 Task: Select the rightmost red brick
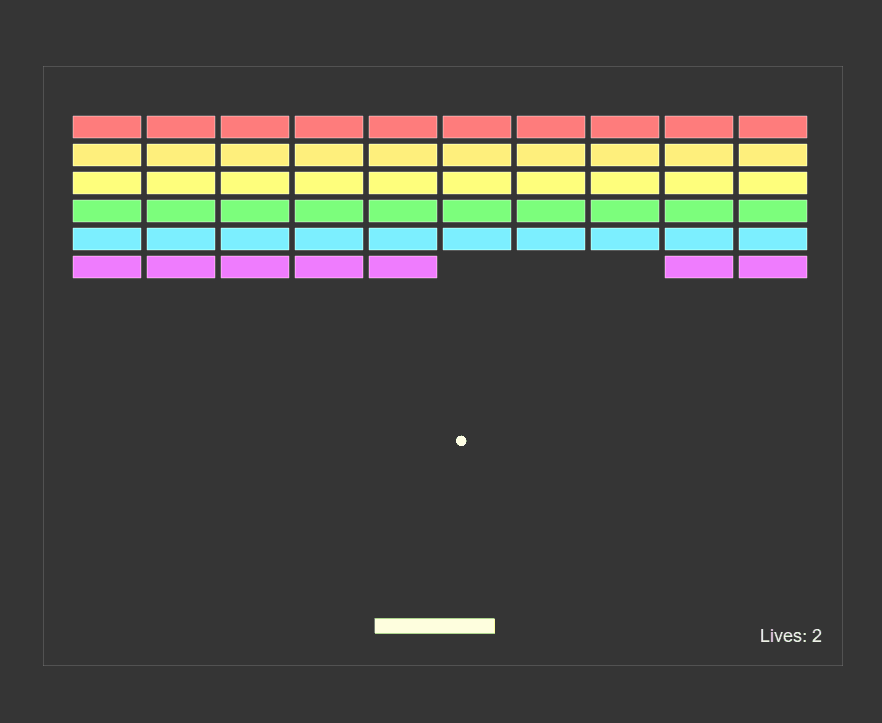click(x=773, y=127)
